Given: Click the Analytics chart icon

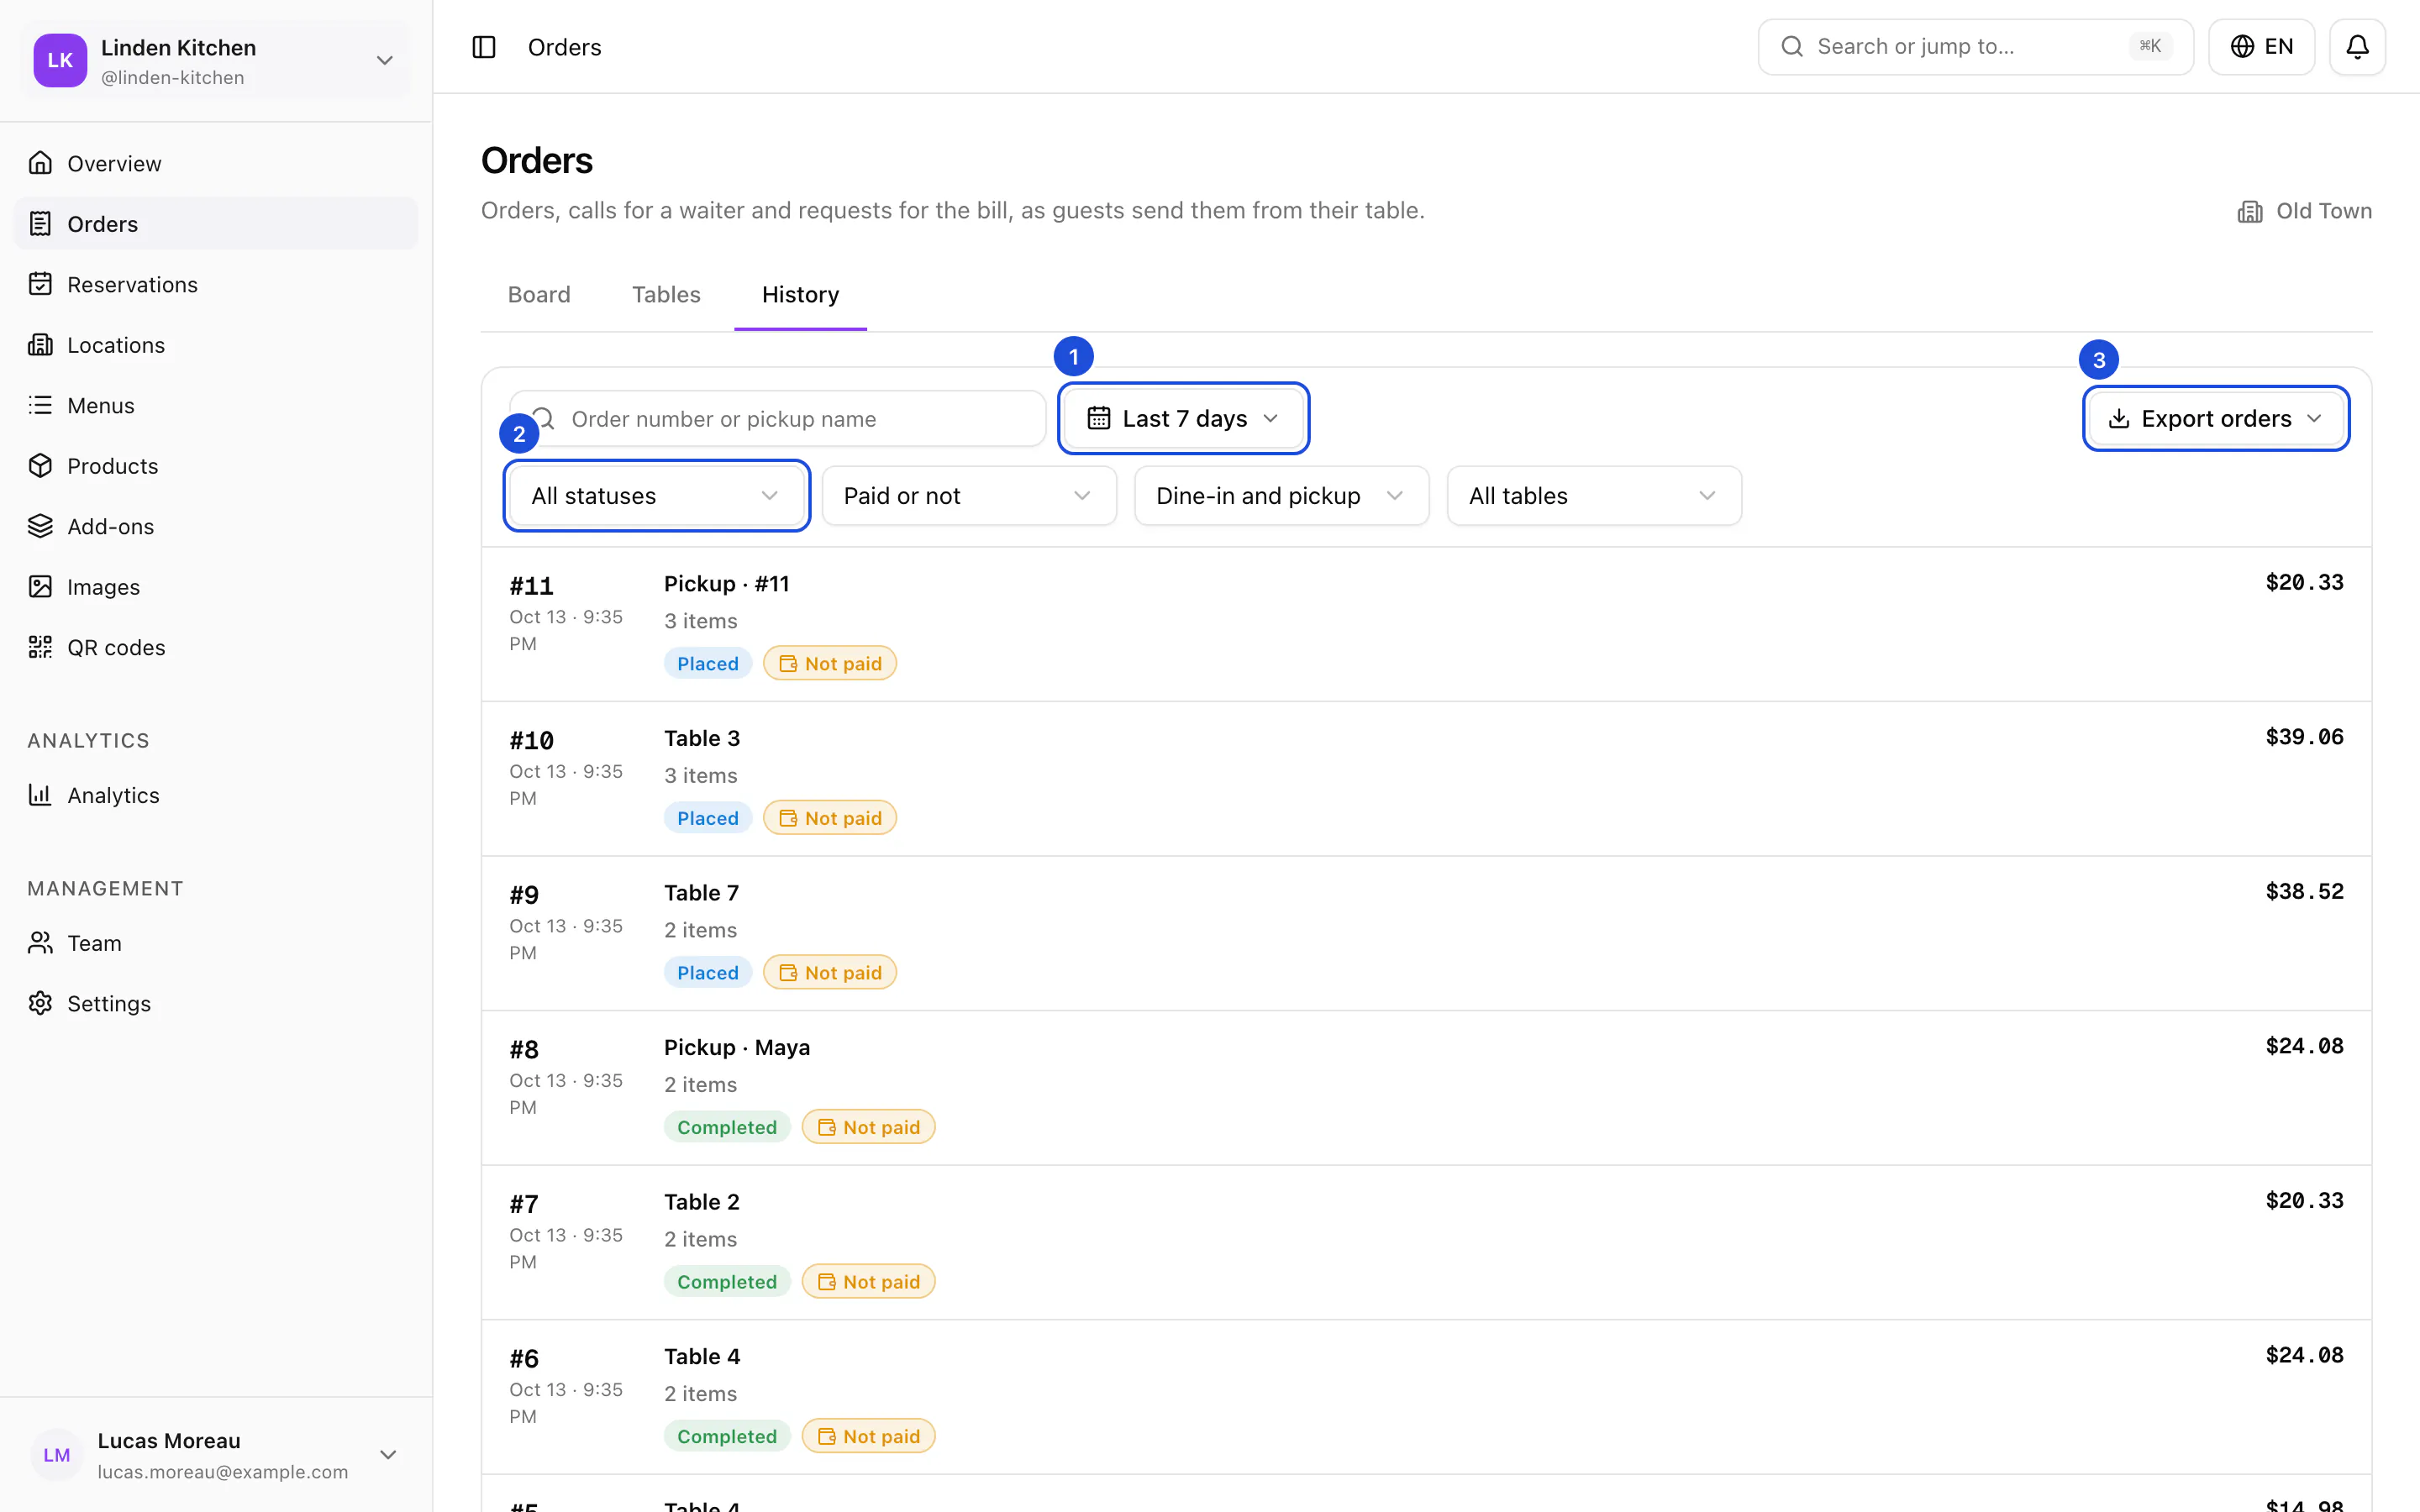Looking at the screenshot, I should point(40,795).
